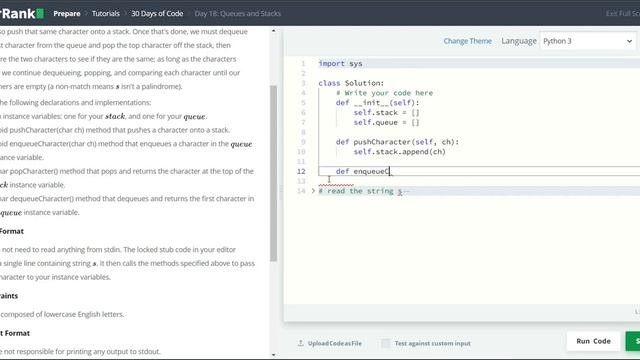Select Day 18: Queues and Stacks breadcrumb
The height and width of the screenshot is (360, 640).
point(238,13)
